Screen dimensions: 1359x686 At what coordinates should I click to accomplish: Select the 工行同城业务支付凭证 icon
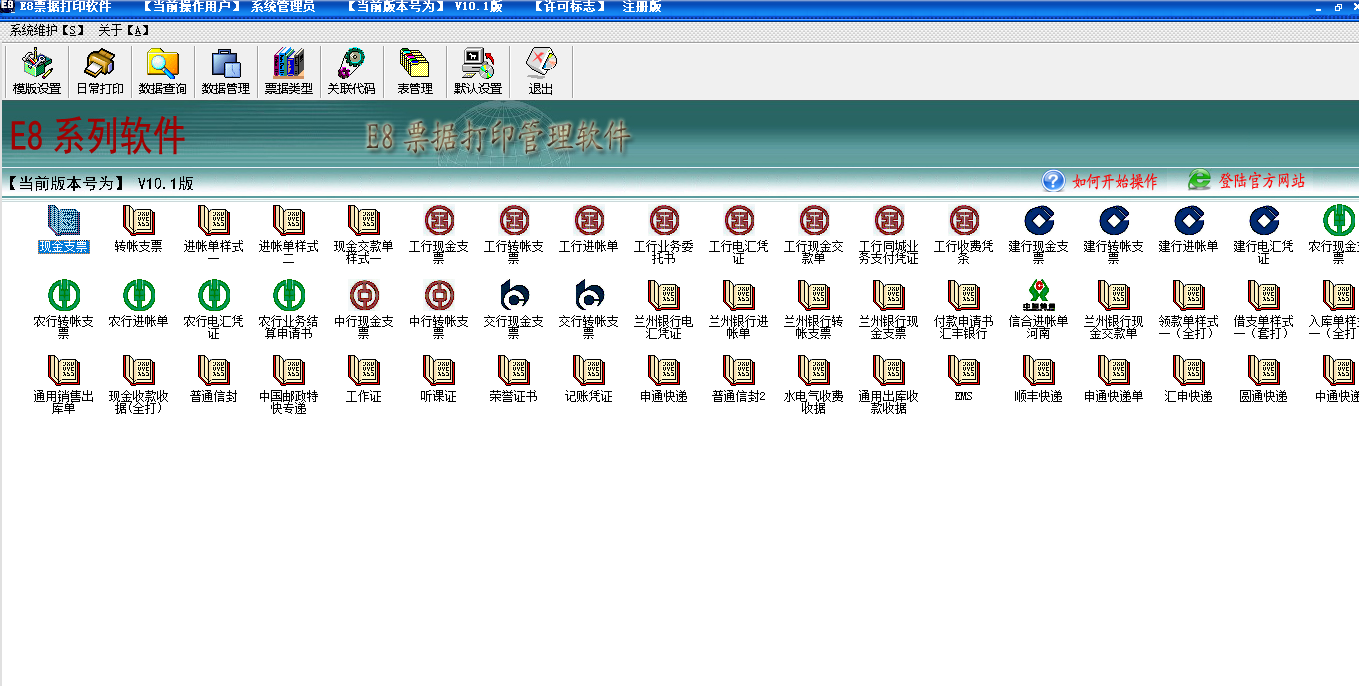(888, 234)
